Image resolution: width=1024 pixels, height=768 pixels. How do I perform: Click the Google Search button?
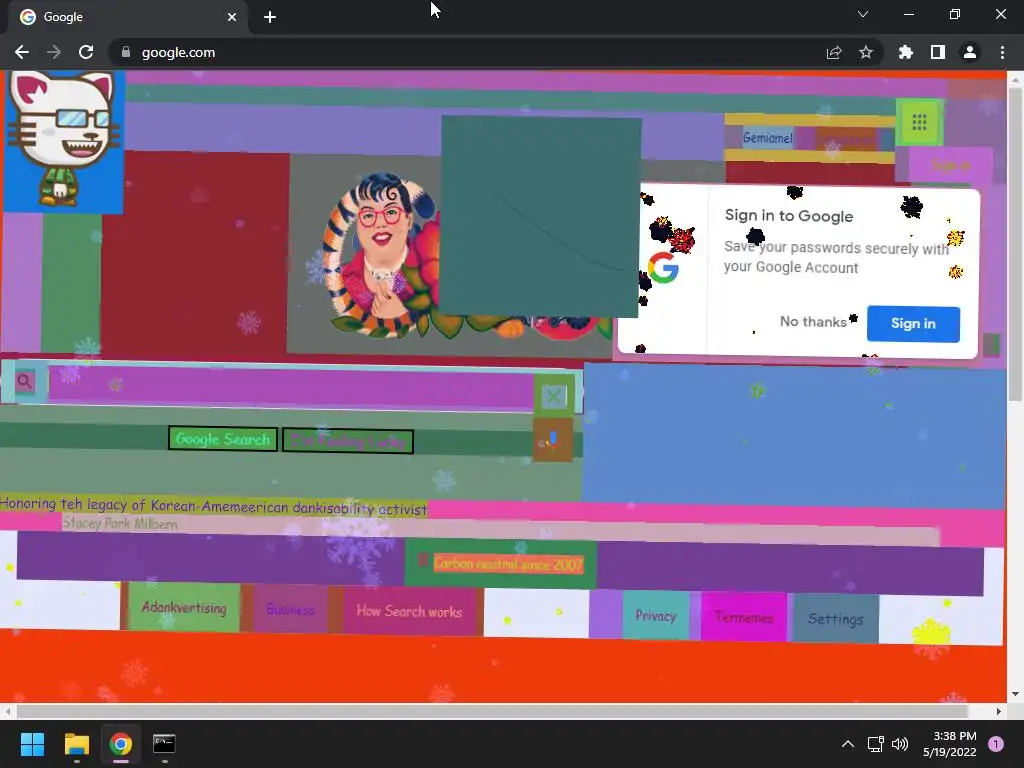223,440
